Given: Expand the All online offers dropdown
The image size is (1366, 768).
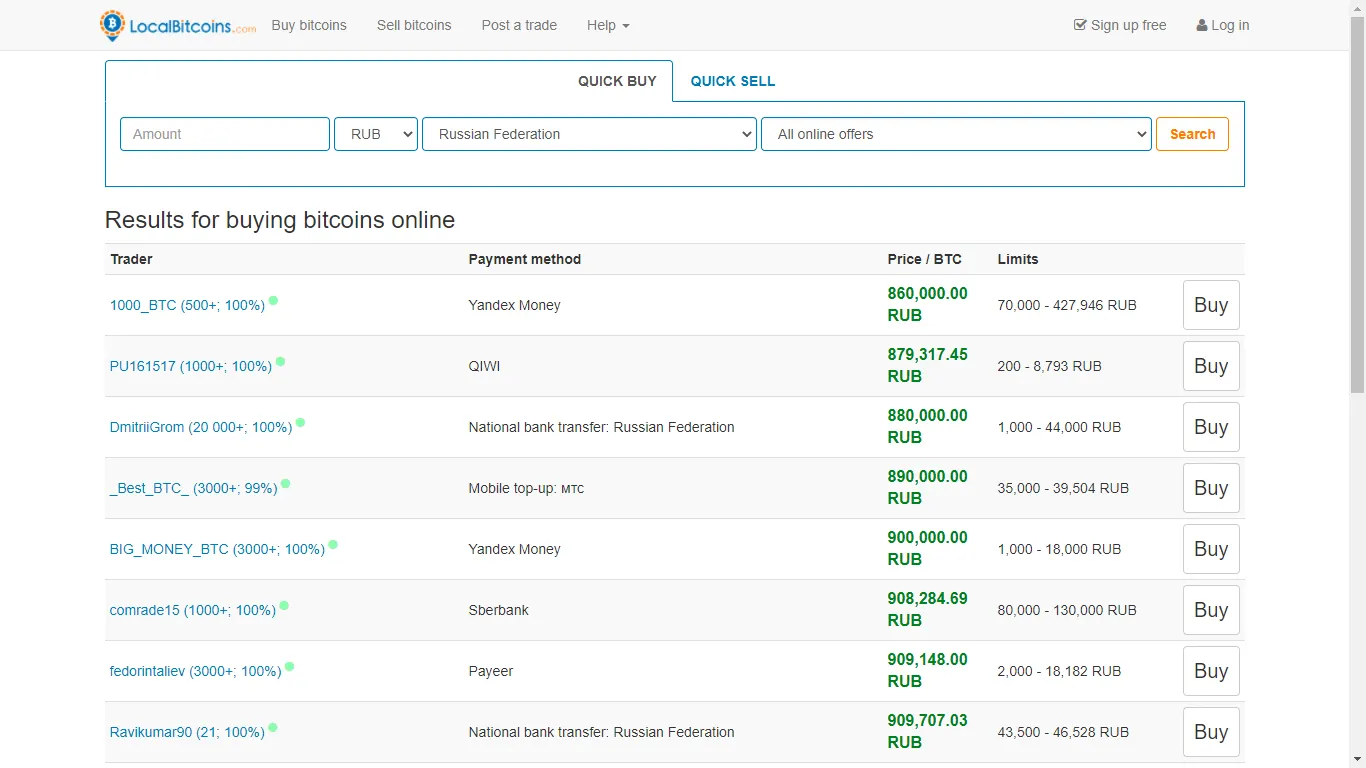Looking at the screenshot, I should click(x=956, y=133).
